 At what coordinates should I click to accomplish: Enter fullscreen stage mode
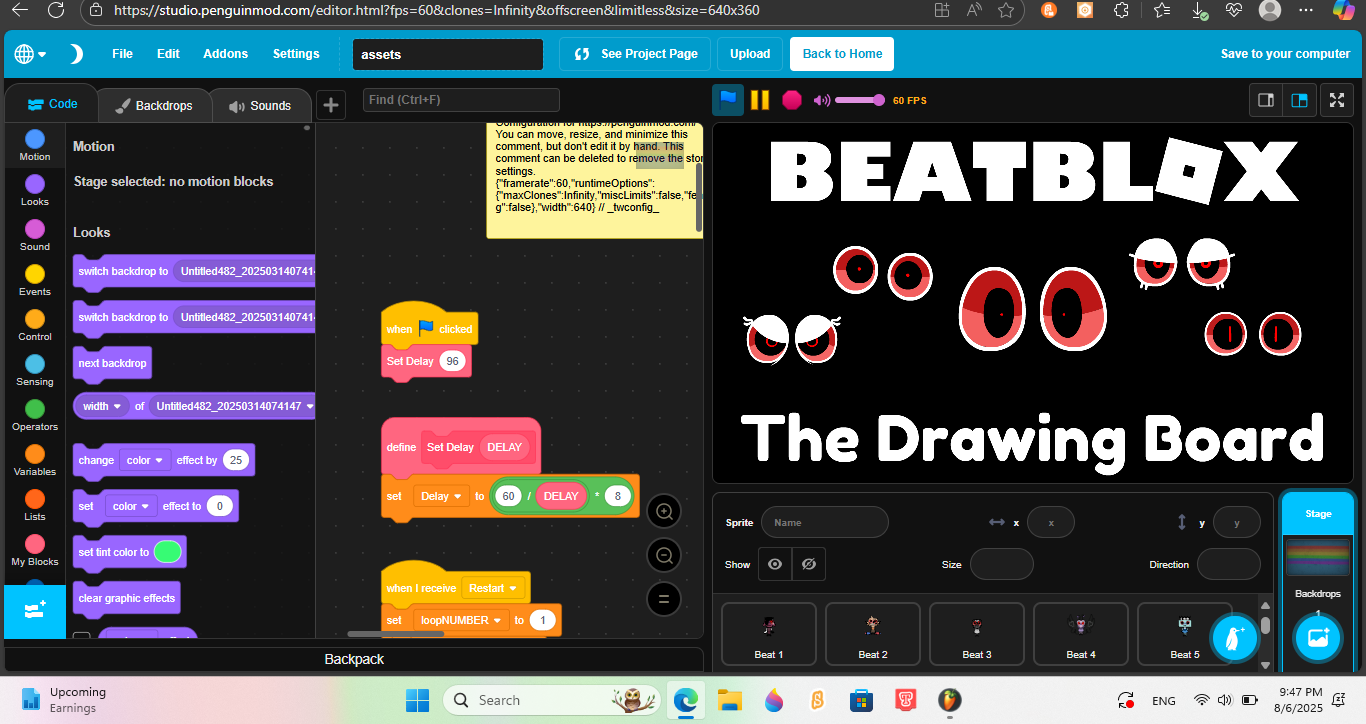(1337, 100)
